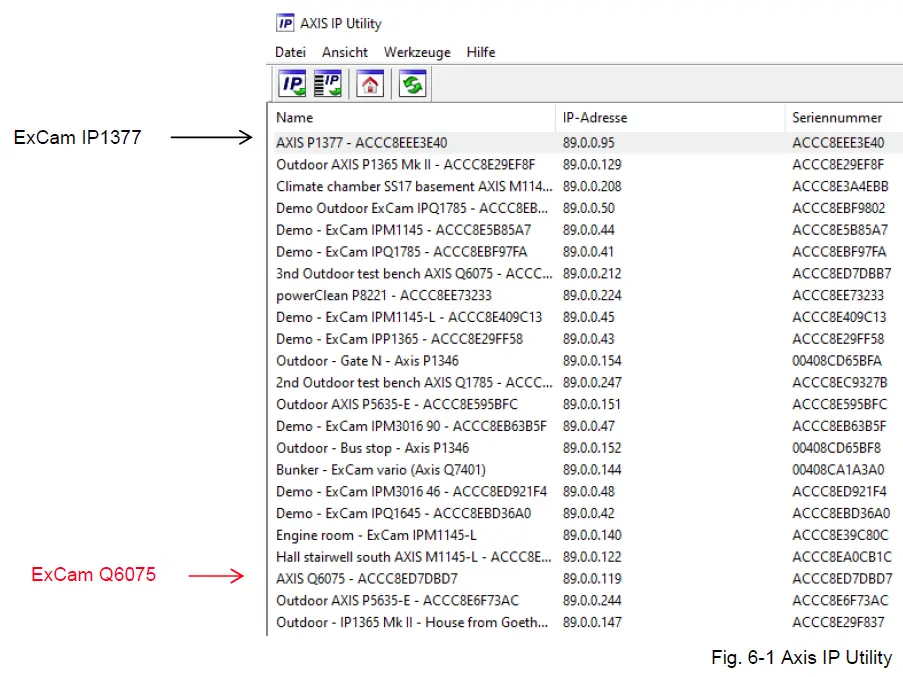Select Engine room - ExCam IPM1145-L row
This screenshot has height=677, width=903.
[586, 535]
